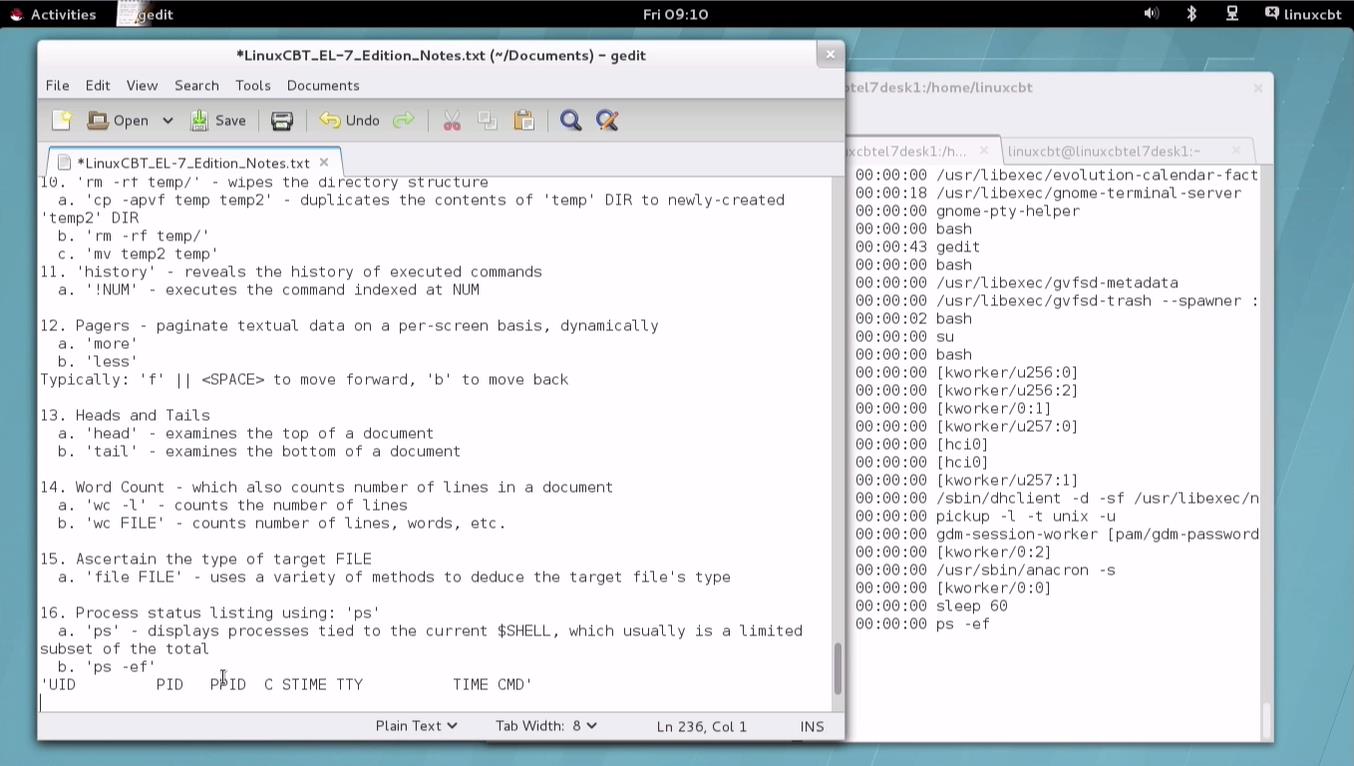This screenshot has height=766, width=1354.
Task: Click line '15. Ascertain the type'
Action: pos(206,559)
